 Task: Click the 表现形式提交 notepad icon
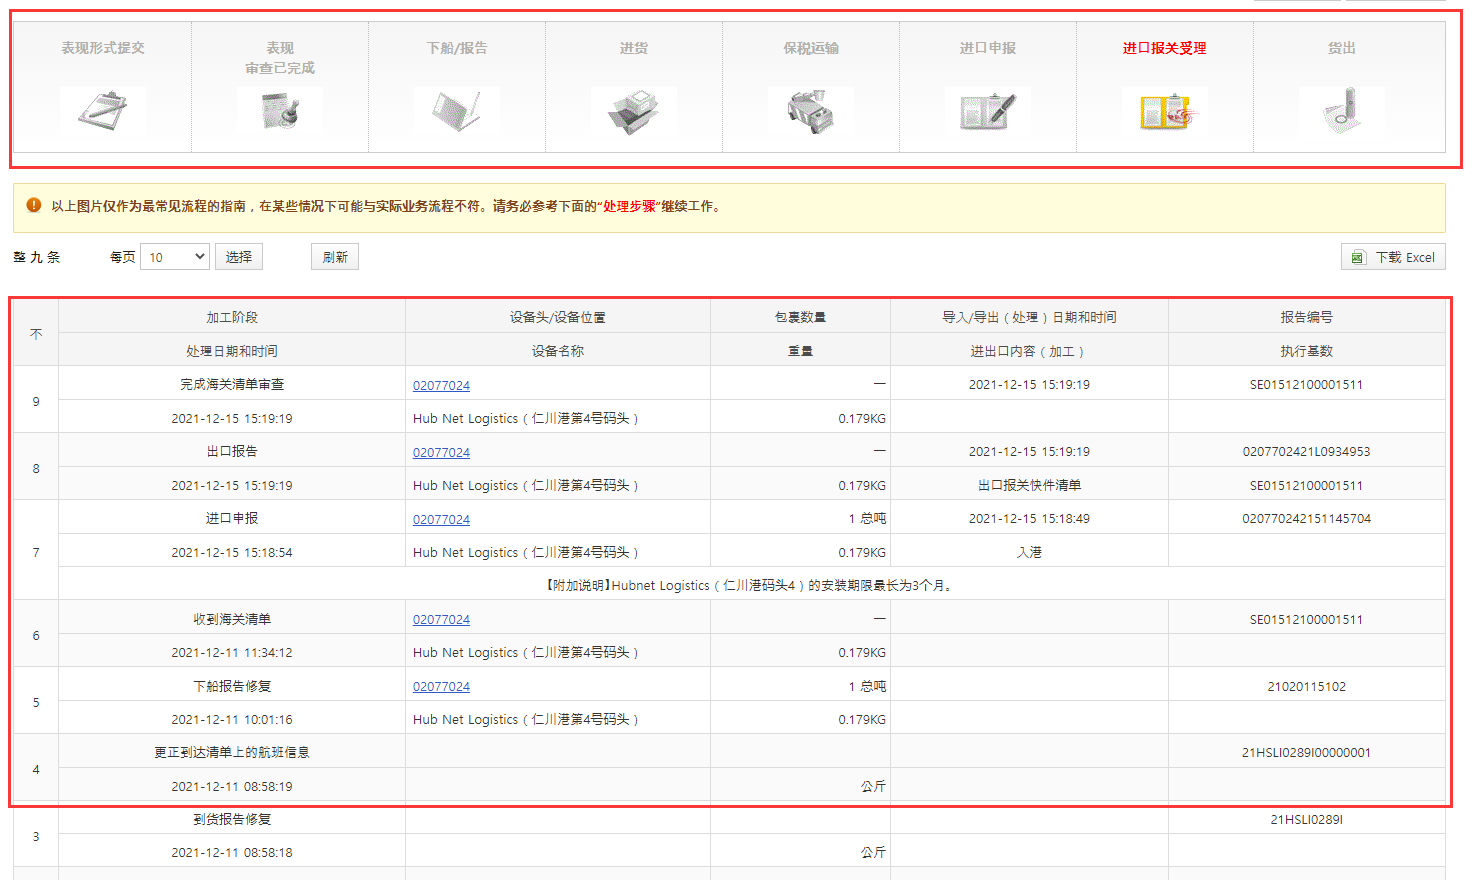(102, 111)
